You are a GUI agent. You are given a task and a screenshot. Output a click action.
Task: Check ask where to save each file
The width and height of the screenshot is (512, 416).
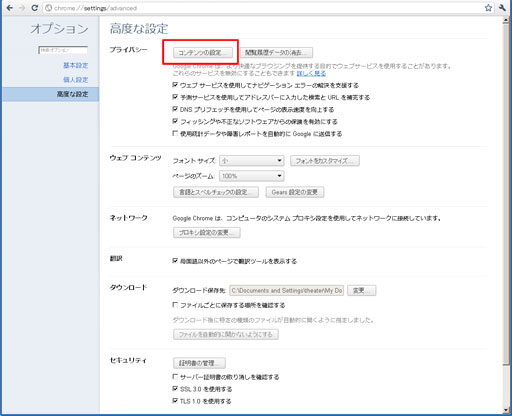175,305
